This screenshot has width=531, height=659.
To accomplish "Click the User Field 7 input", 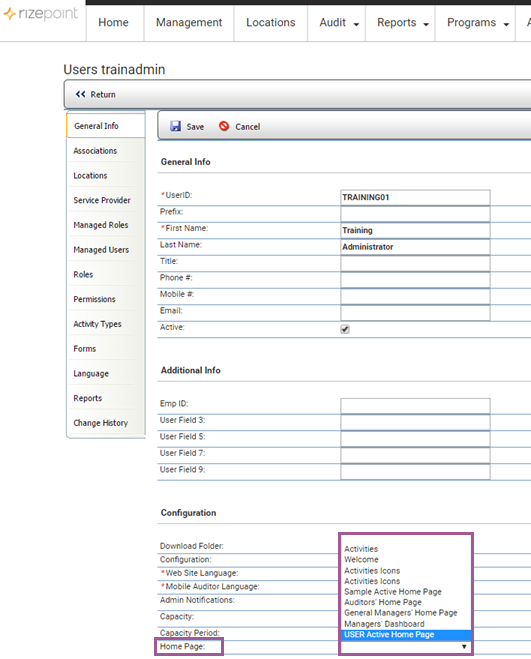I will coord(415,455).
